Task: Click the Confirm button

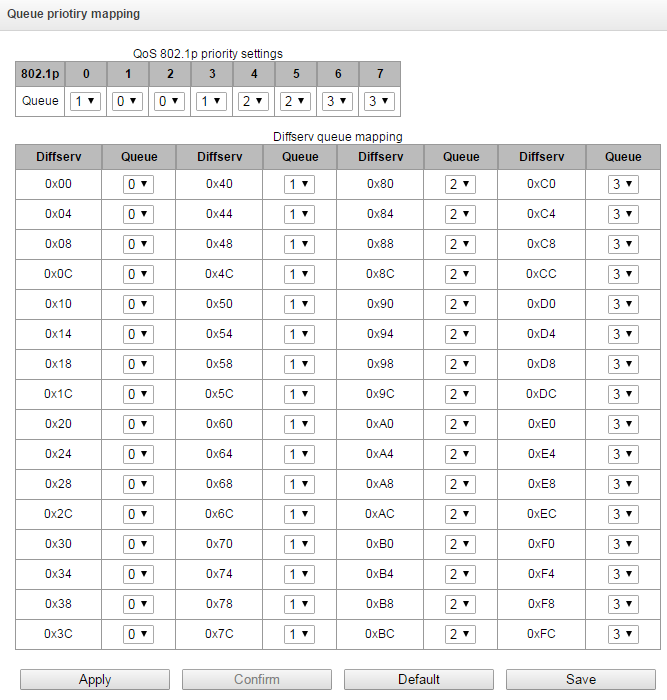Action: pyautogui.click(x=257, y=680)
